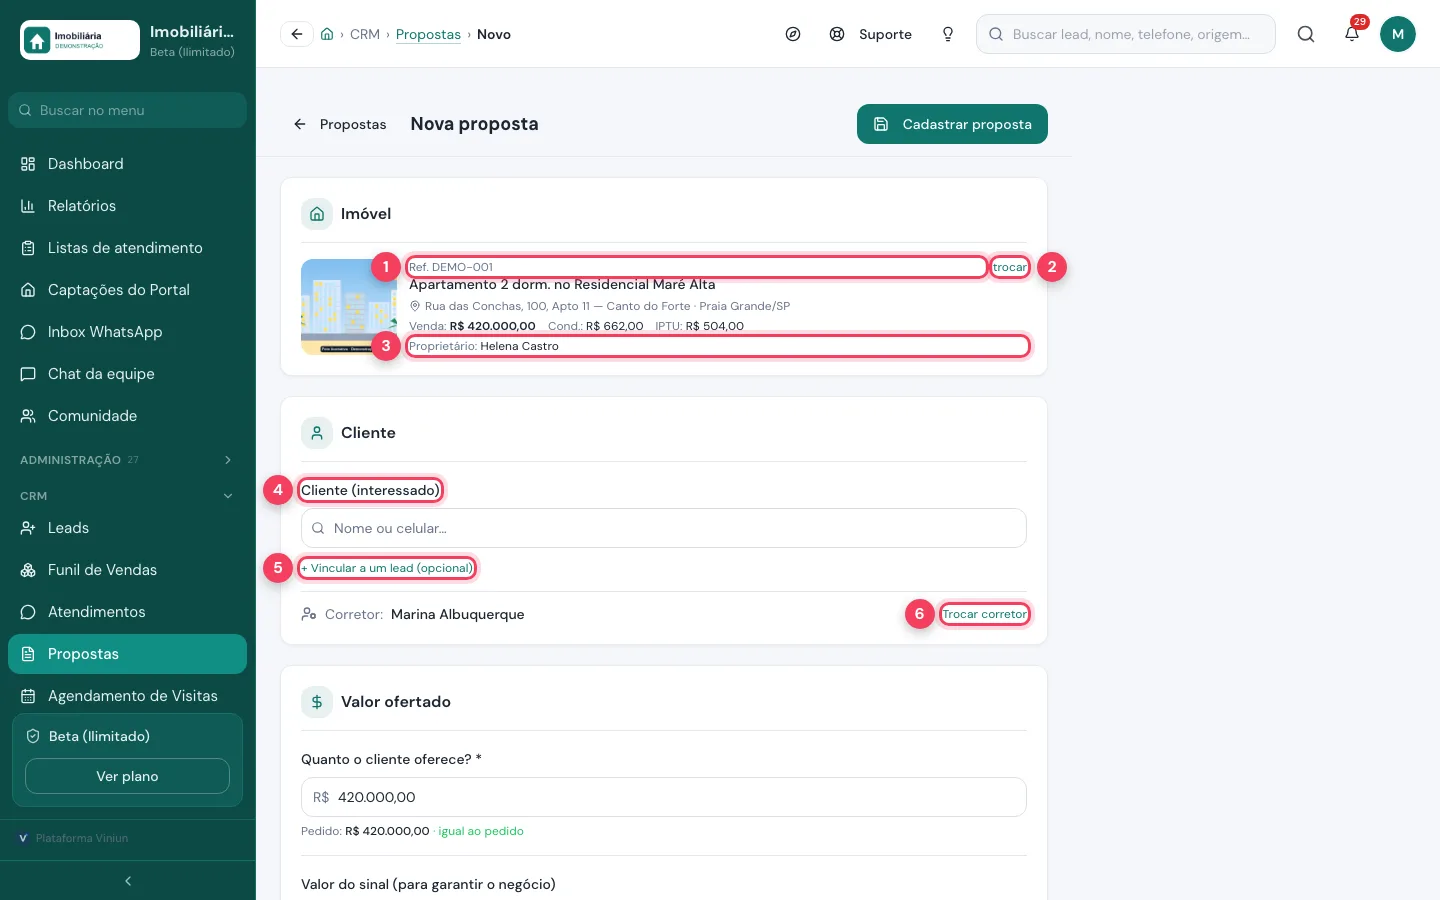This screenshot has height=900, width=1440.
Task: Click the owner name Helena Castro
Action: point(519,346)
